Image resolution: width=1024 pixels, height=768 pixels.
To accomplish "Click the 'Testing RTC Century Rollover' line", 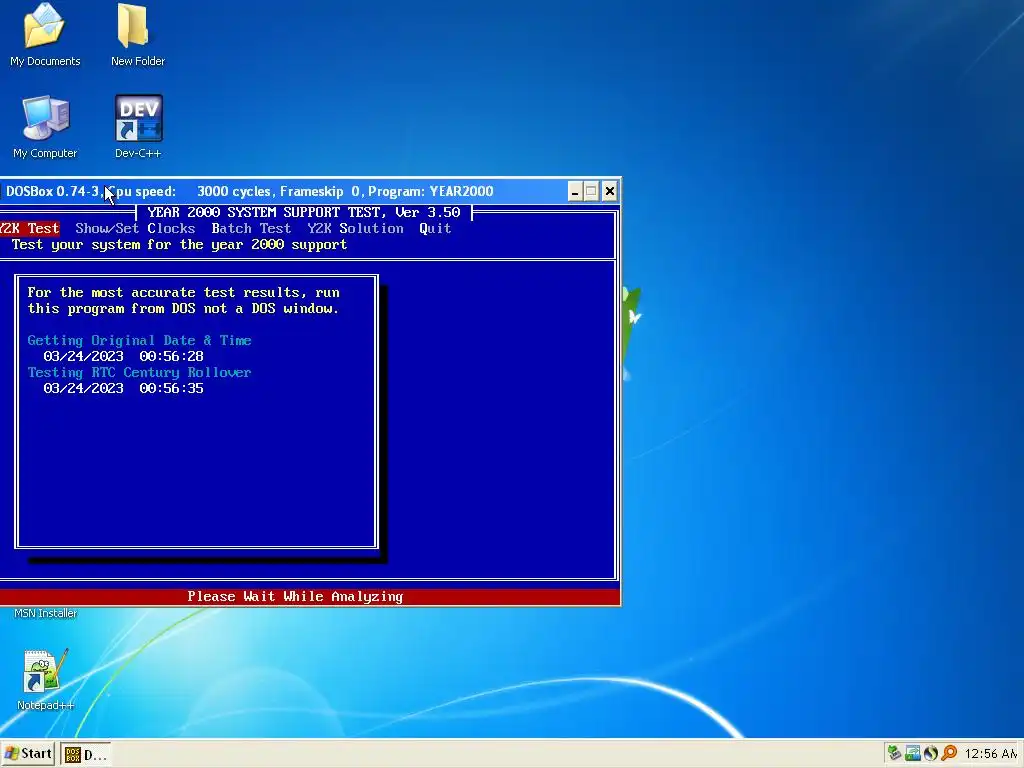I will point(139,372).
